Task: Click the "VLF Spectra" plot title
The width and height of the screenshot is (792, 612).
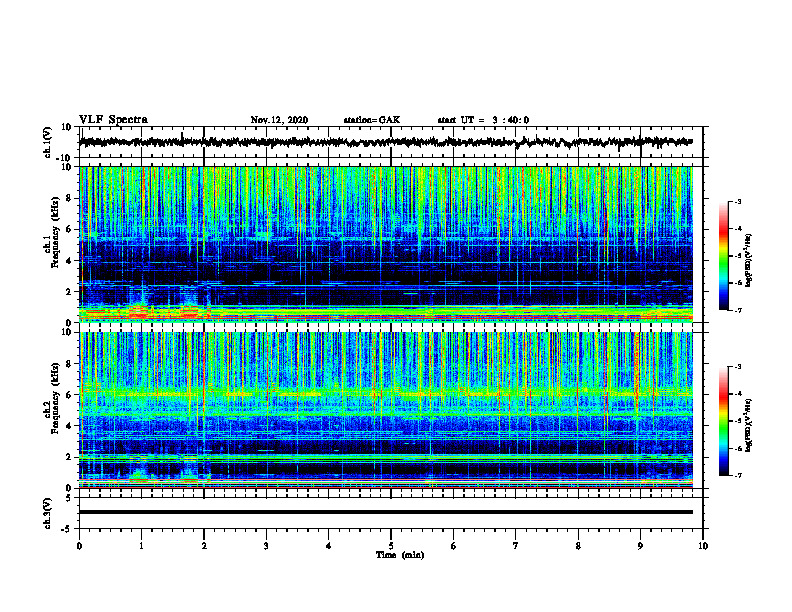Action: pos(113,119)
